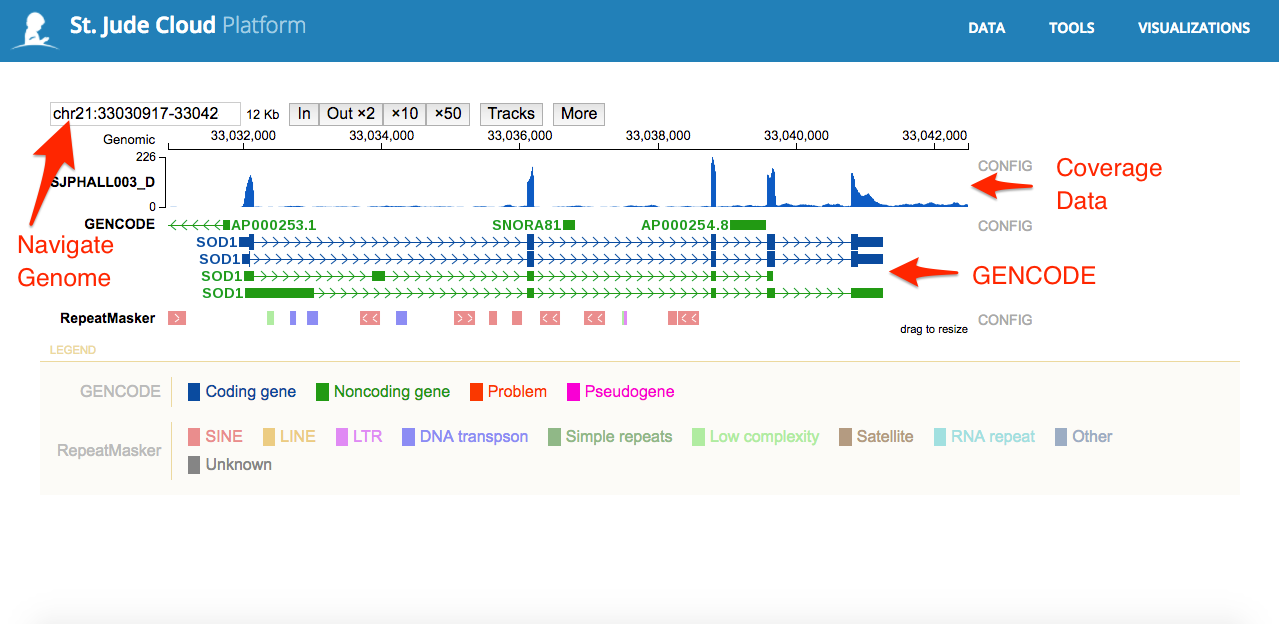Image resolution: width=1279 pixels, height=624 pixels.
Task: Open CONFIG for the SJPHALL003_D coverage track
Action: pyautogui.click(x=1005, y=166)
